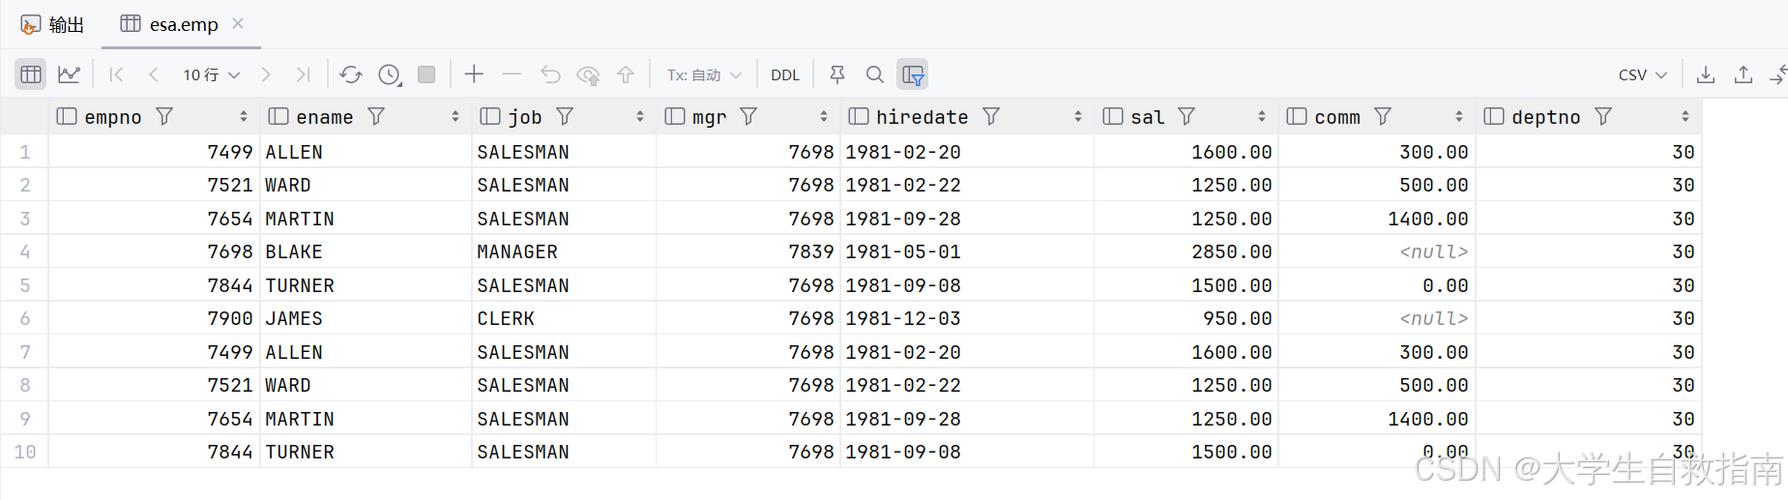Select the BLAKE cell in ename column
Screen dimensions: 1788x500
pyautogui.click(x=294, y=252)
